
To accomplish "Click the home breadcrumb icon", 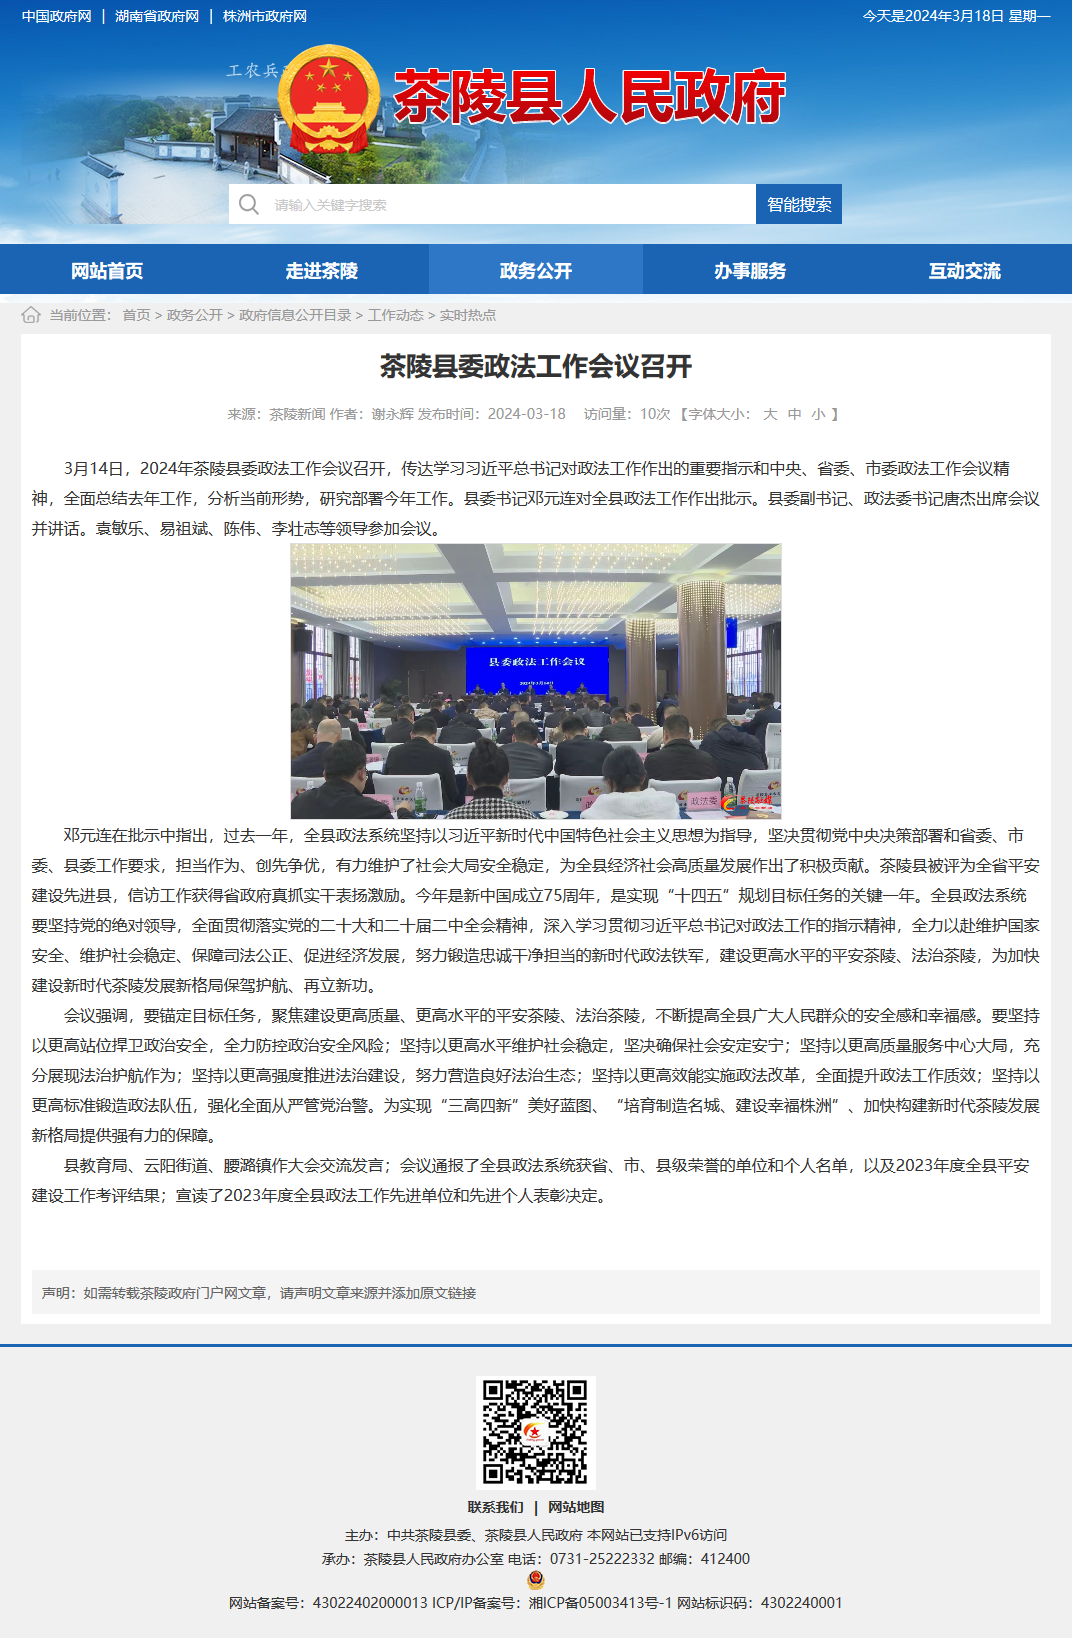I will (31, 315).
